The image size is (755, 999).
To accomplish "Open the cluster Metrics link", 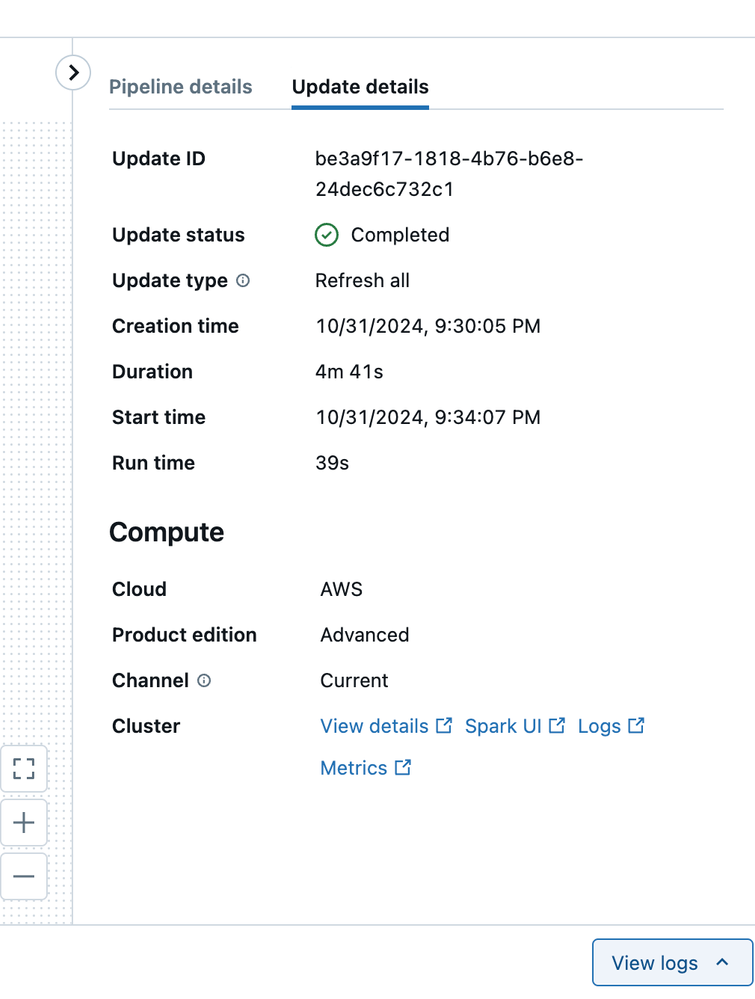I will pos(353,768).
